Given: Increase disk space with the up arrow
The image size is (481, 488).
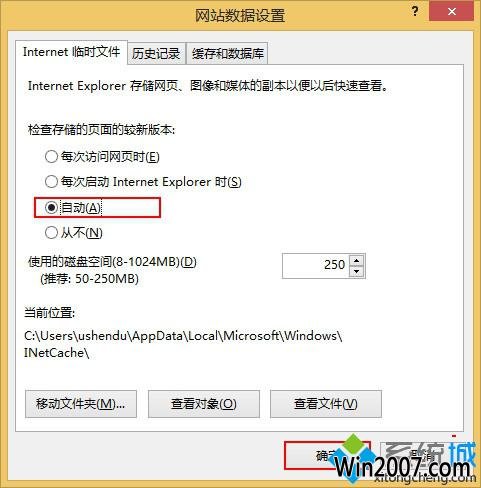Looking at the screenshot, I should coord(357,261).
